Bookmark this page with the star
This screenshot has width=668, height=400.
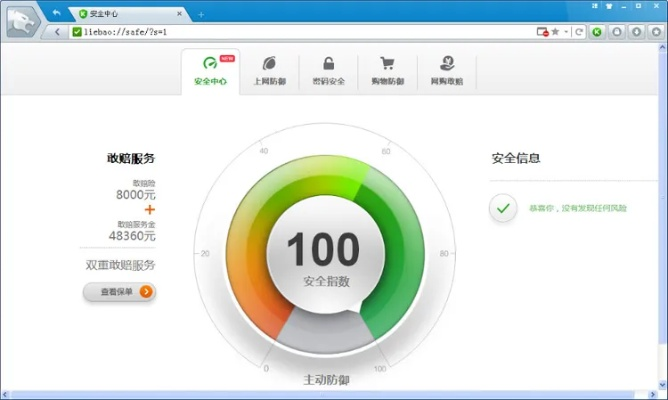(555, 32)
